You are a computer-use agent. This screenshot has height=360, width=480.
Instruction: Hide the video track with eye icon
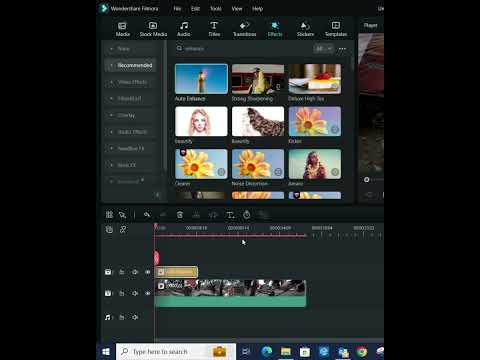click(x=148, y=293)
